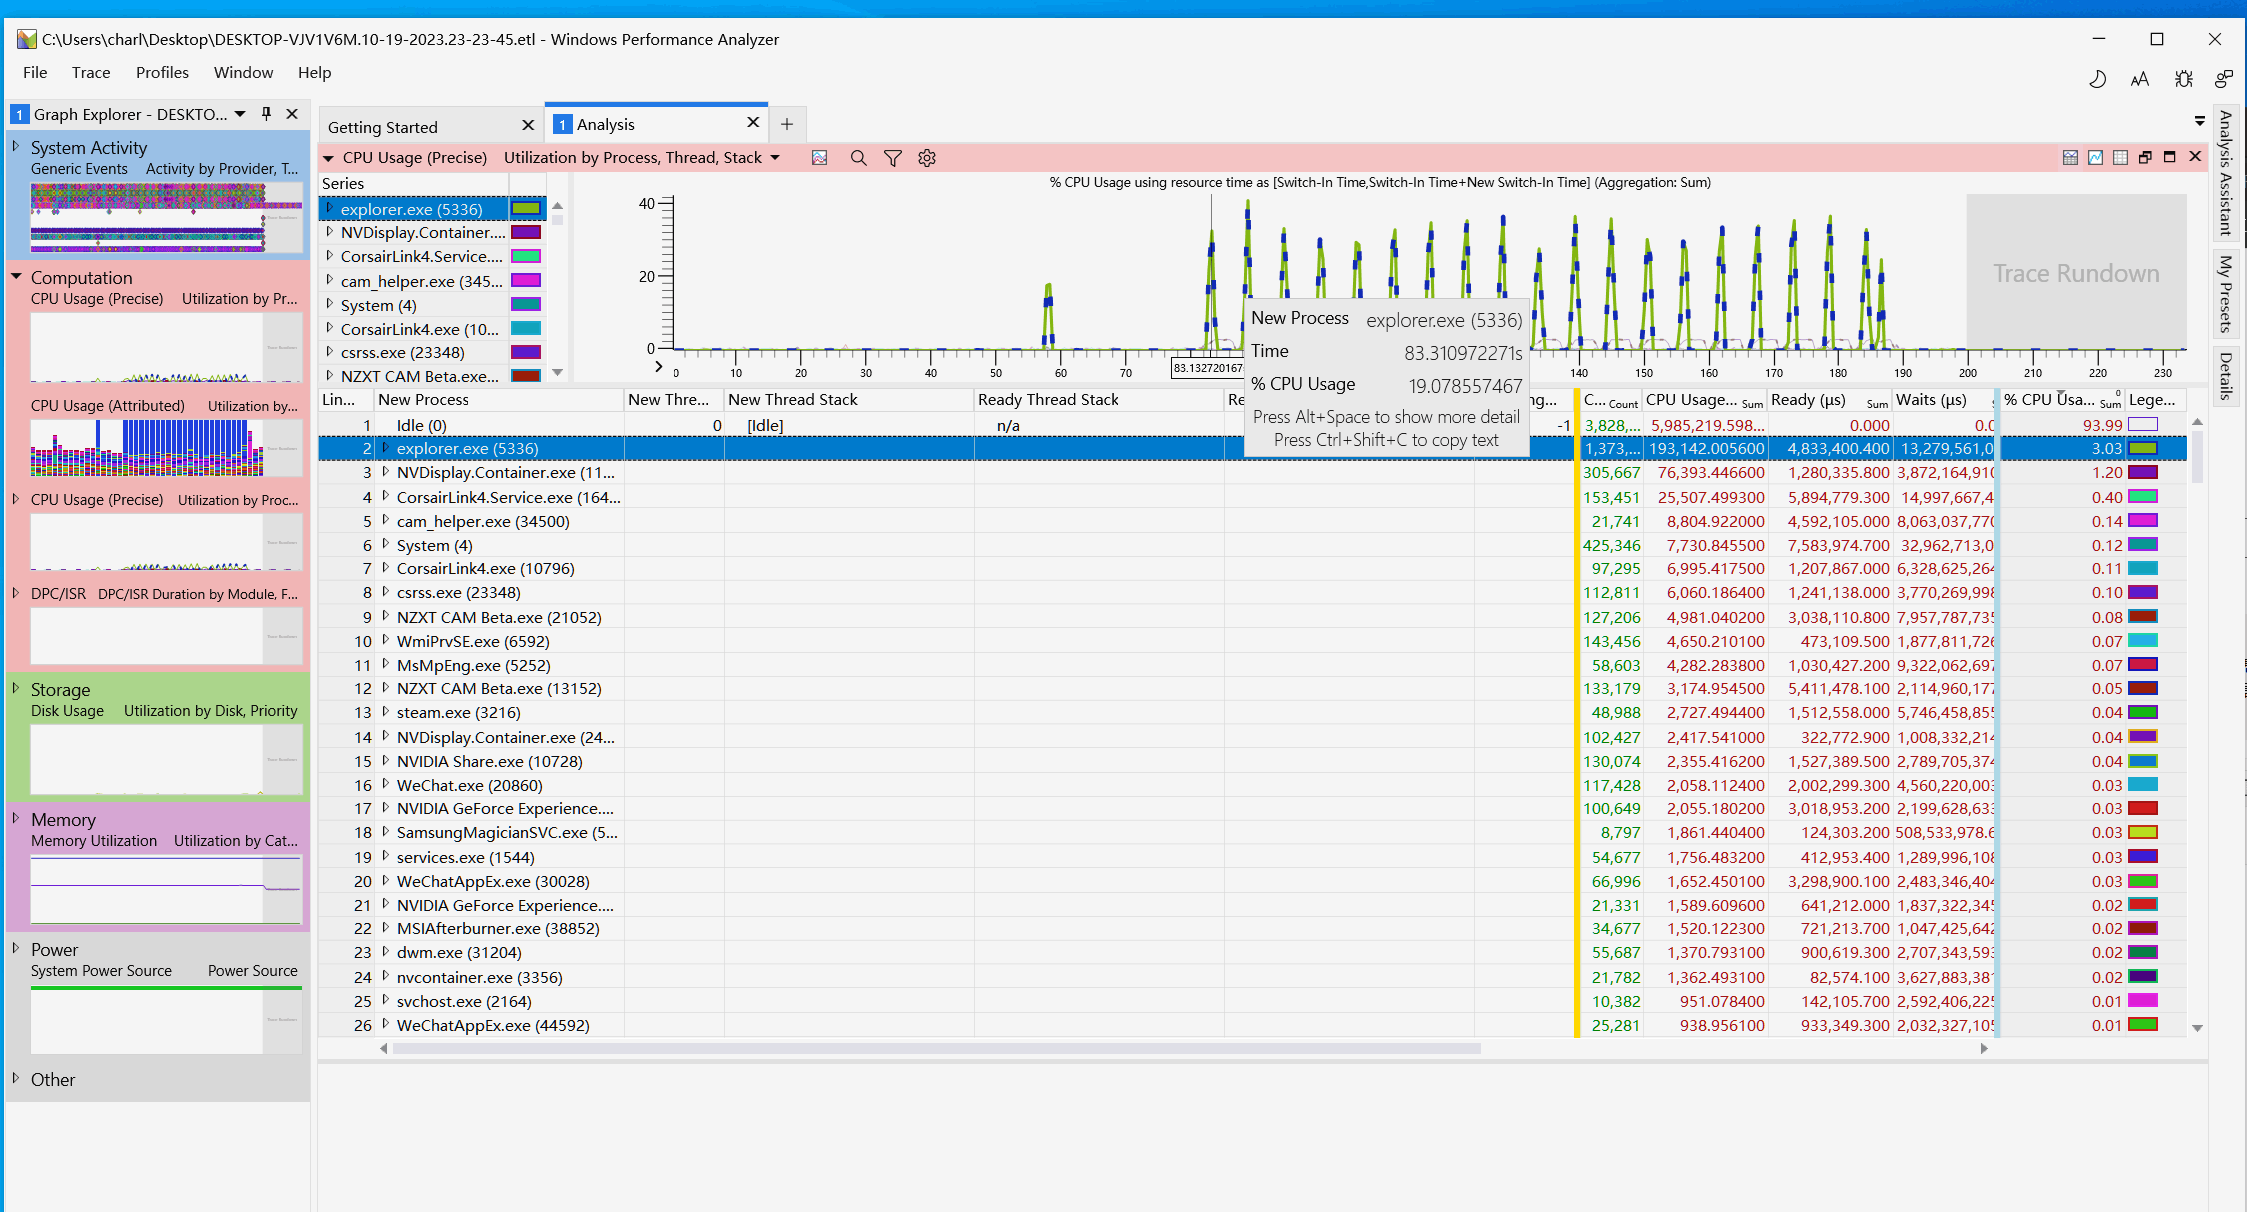The width and height of the screenshot is (2247, 1212).
Task: Close the Graph Explorer panel
Action: (x=292, y=114)
